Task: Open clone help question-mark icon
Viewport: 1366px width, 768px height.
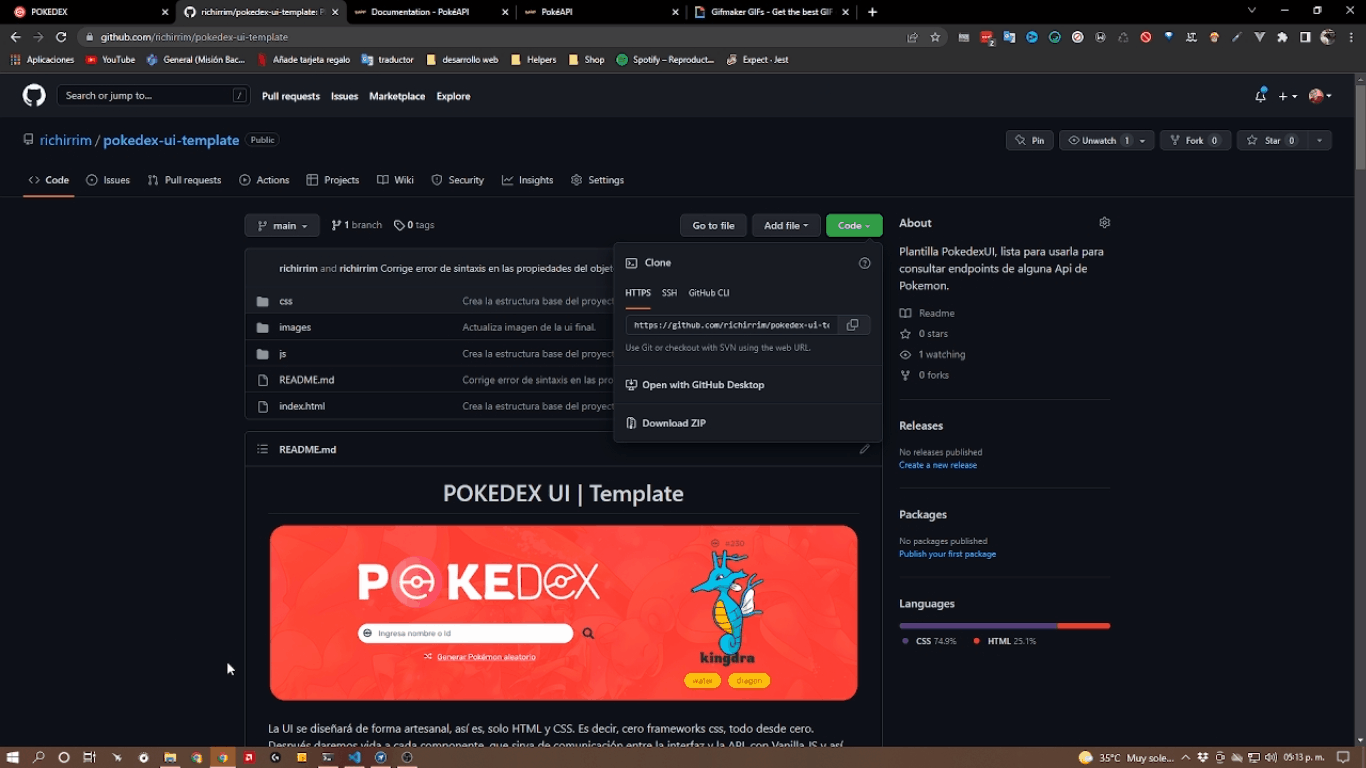Action: (865, 263)
